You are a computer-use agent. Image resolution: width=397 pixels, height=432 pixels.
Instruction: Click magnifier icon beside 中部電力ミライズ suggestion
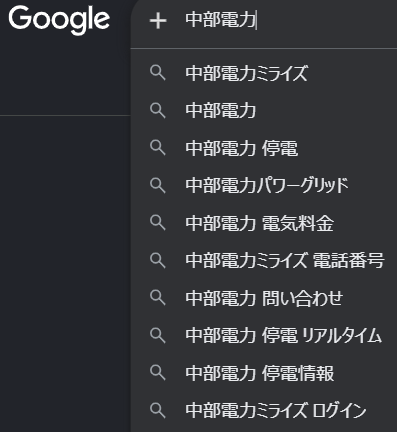(x=158, y=73)
